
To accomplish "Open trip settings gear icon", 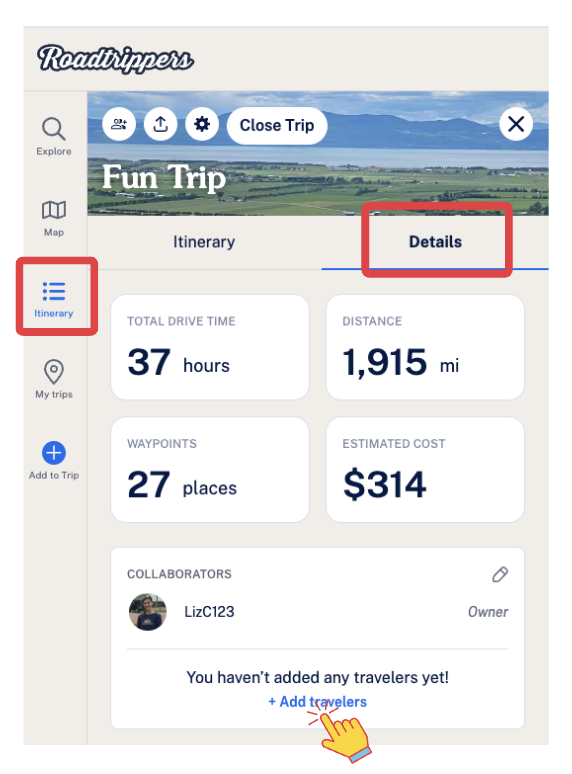I will point(202,124).
